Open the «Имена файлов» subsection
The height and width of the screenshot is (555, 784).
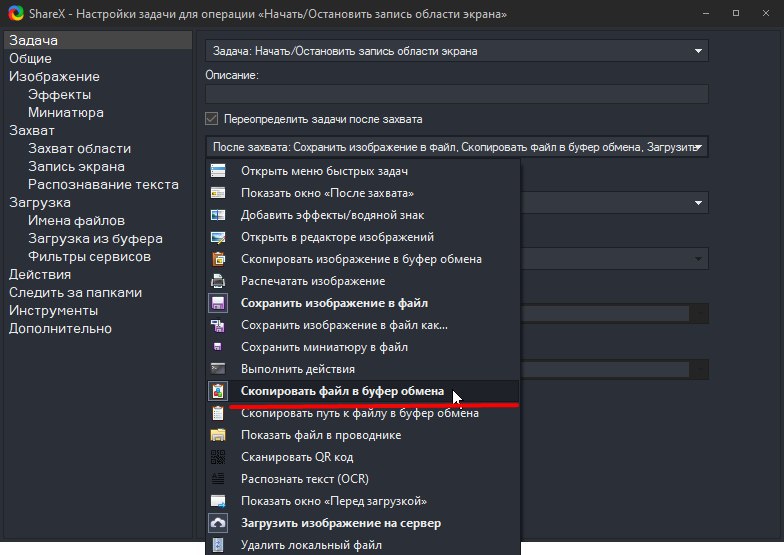[x=76, y=220]
